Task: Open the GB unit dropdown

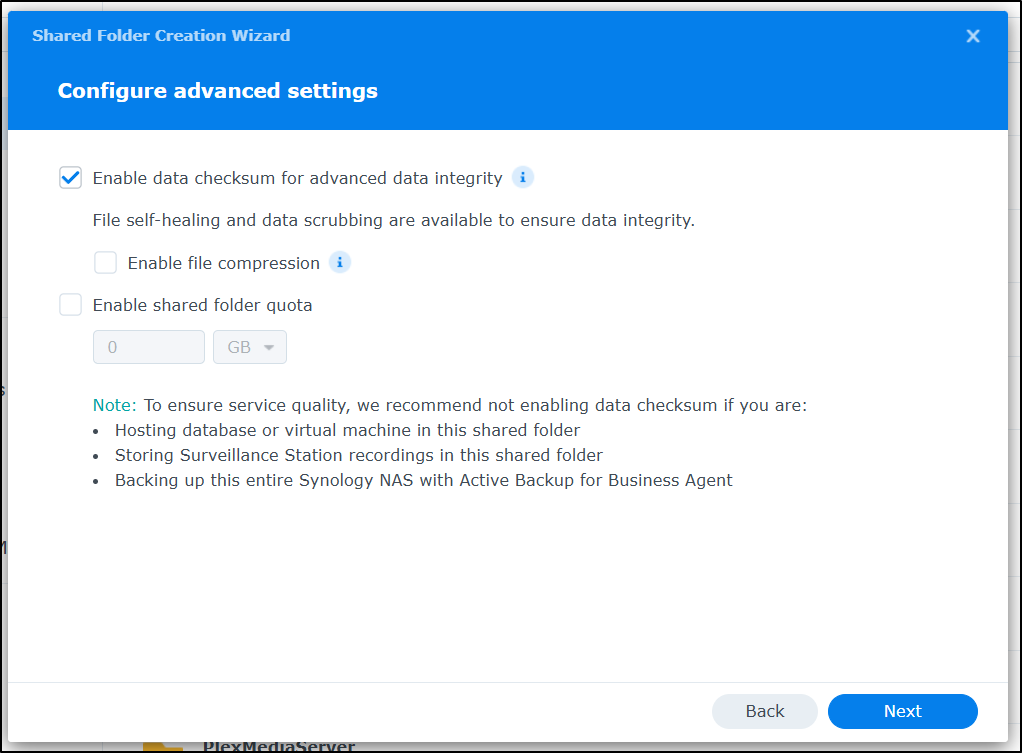Action: (250, 347)
